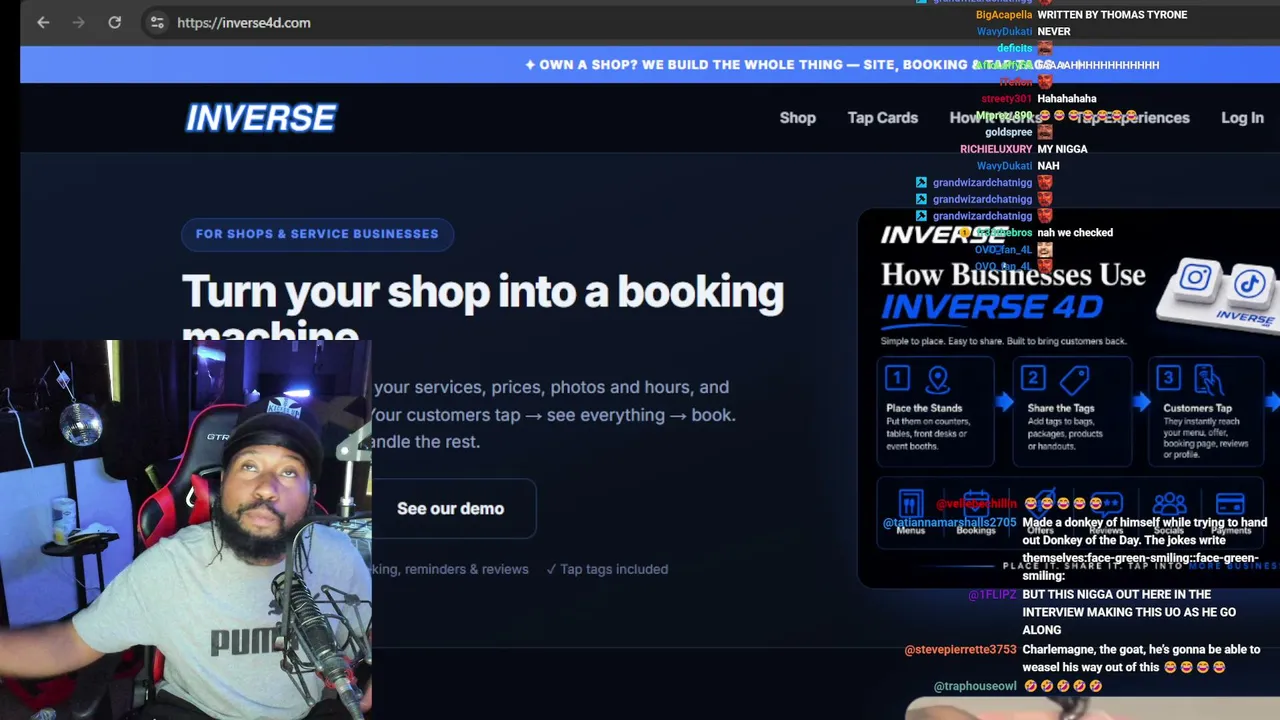Open the Log In link
This screenshot has width=1280, height=720.
tap(1242, 117)
